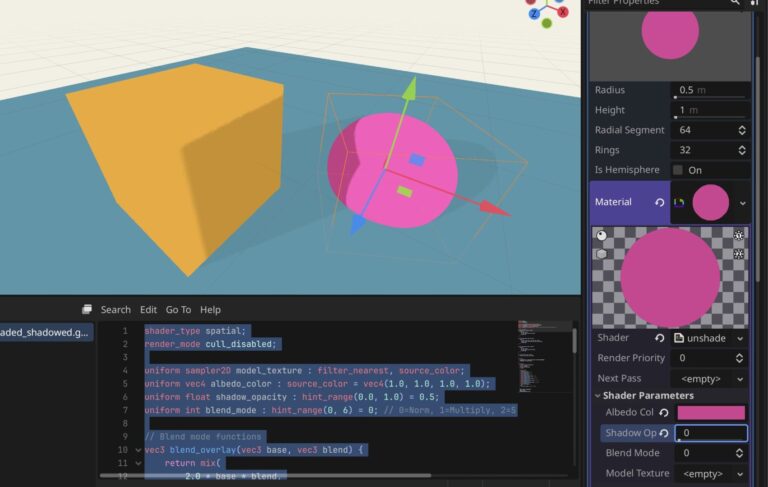Click the Shader revert arrow icon
The image size is (768, 487).
click(x=658, y=338)
